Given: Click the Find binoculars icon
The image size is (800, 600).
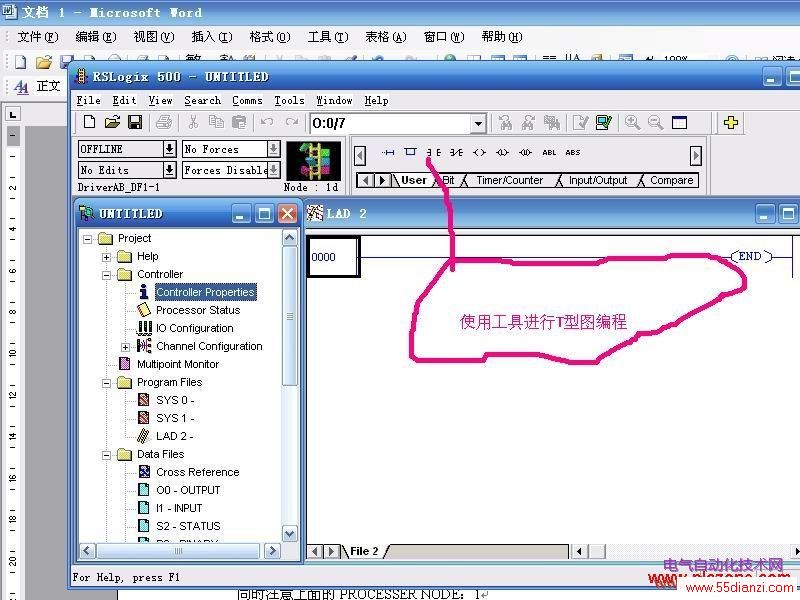Looking at the screenshot, I should click(x=506, y=122).
